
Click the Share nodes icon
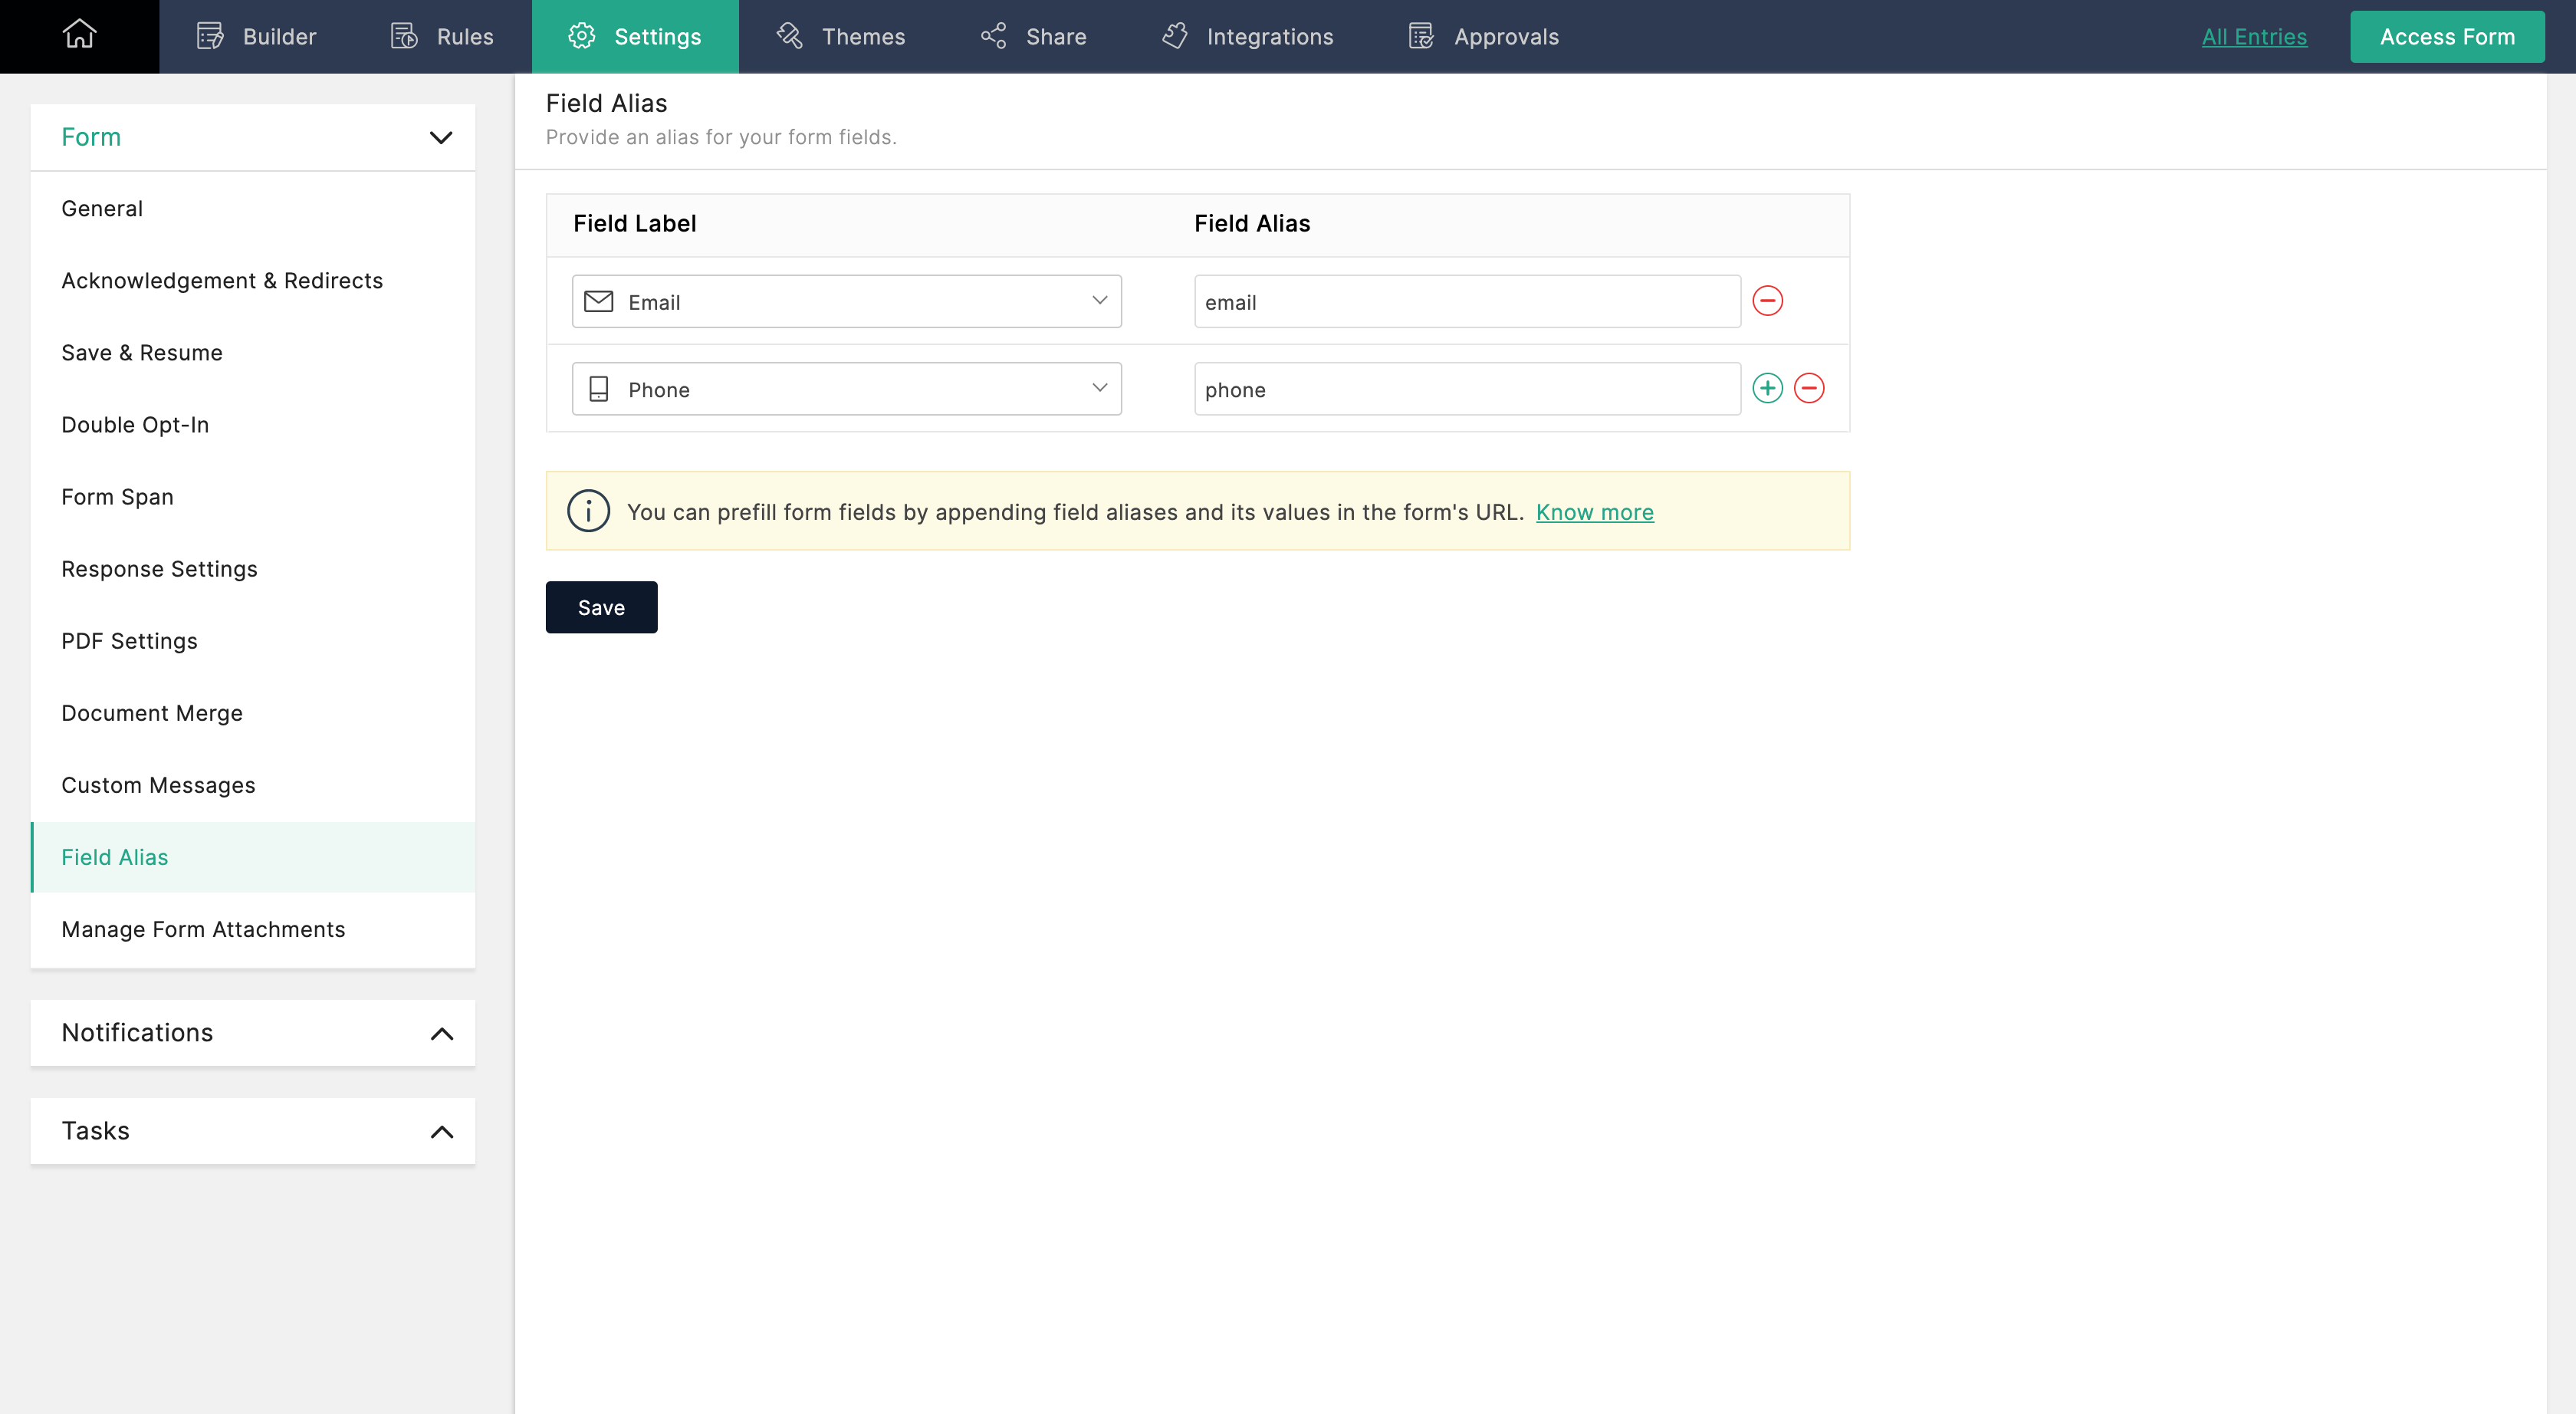pos(993,36)
